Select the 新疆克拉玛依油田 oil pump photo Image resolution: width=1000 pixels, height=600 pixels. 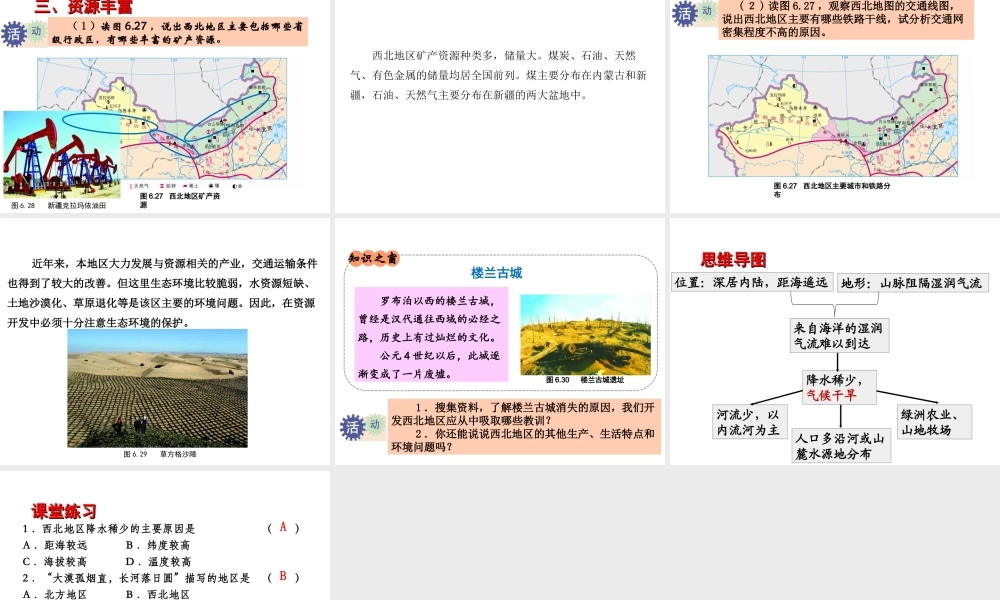click(x=62, y=154)
